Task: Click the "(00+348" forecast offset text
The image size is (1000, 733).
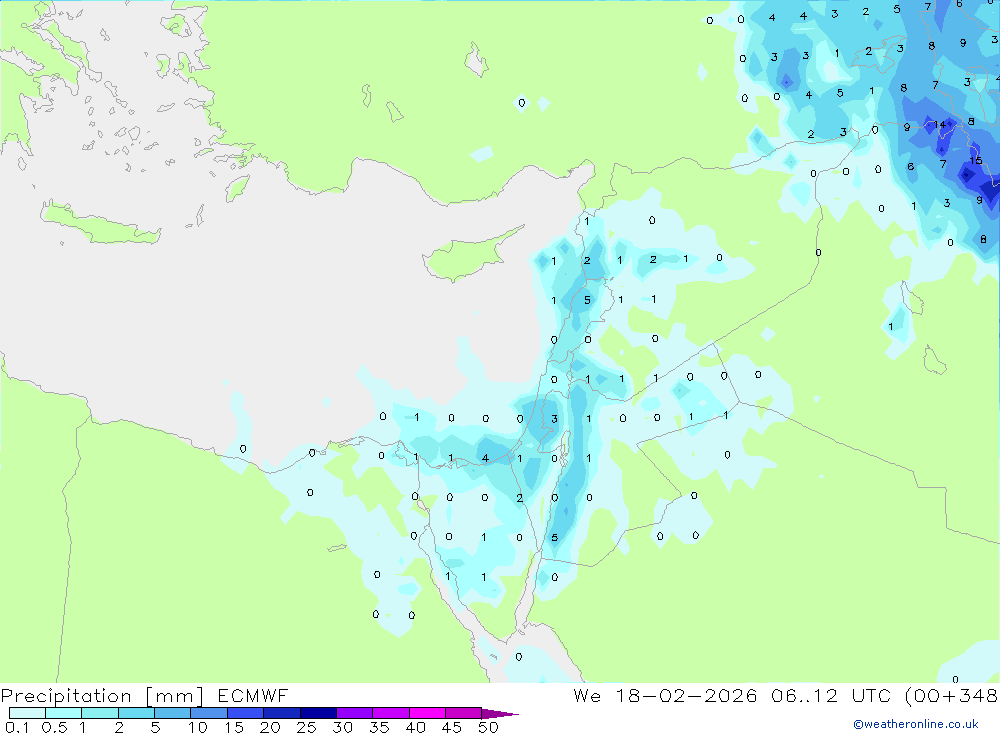Action: coord(952,696)
